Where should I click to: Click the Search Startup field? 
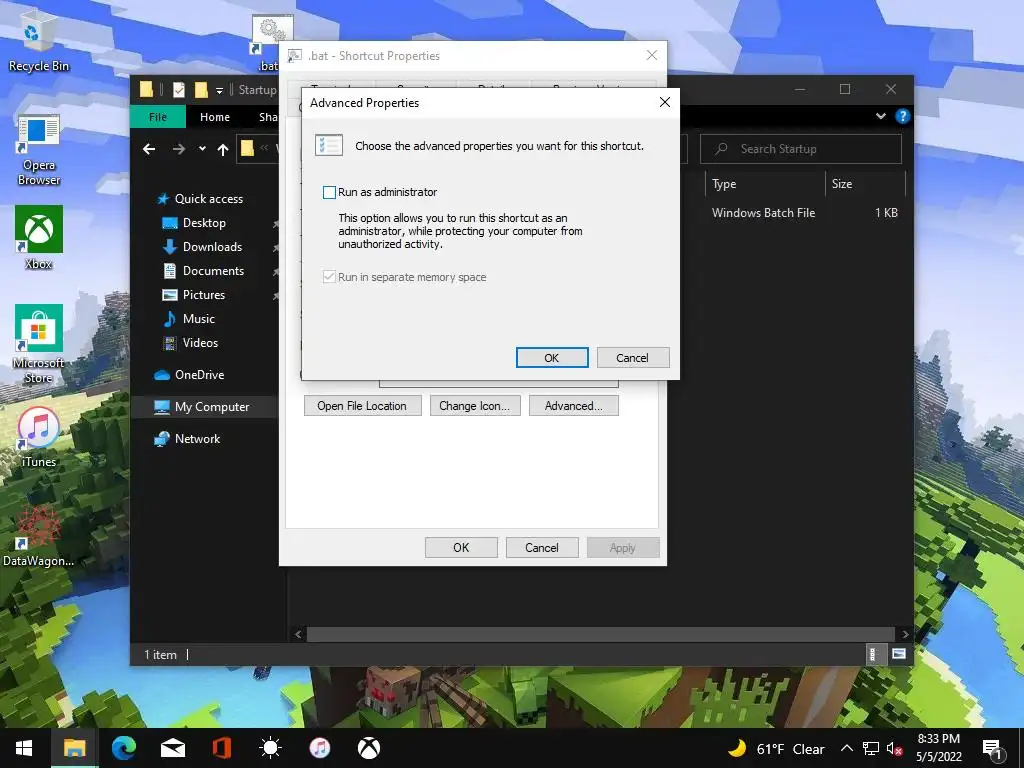pos(801,149)
